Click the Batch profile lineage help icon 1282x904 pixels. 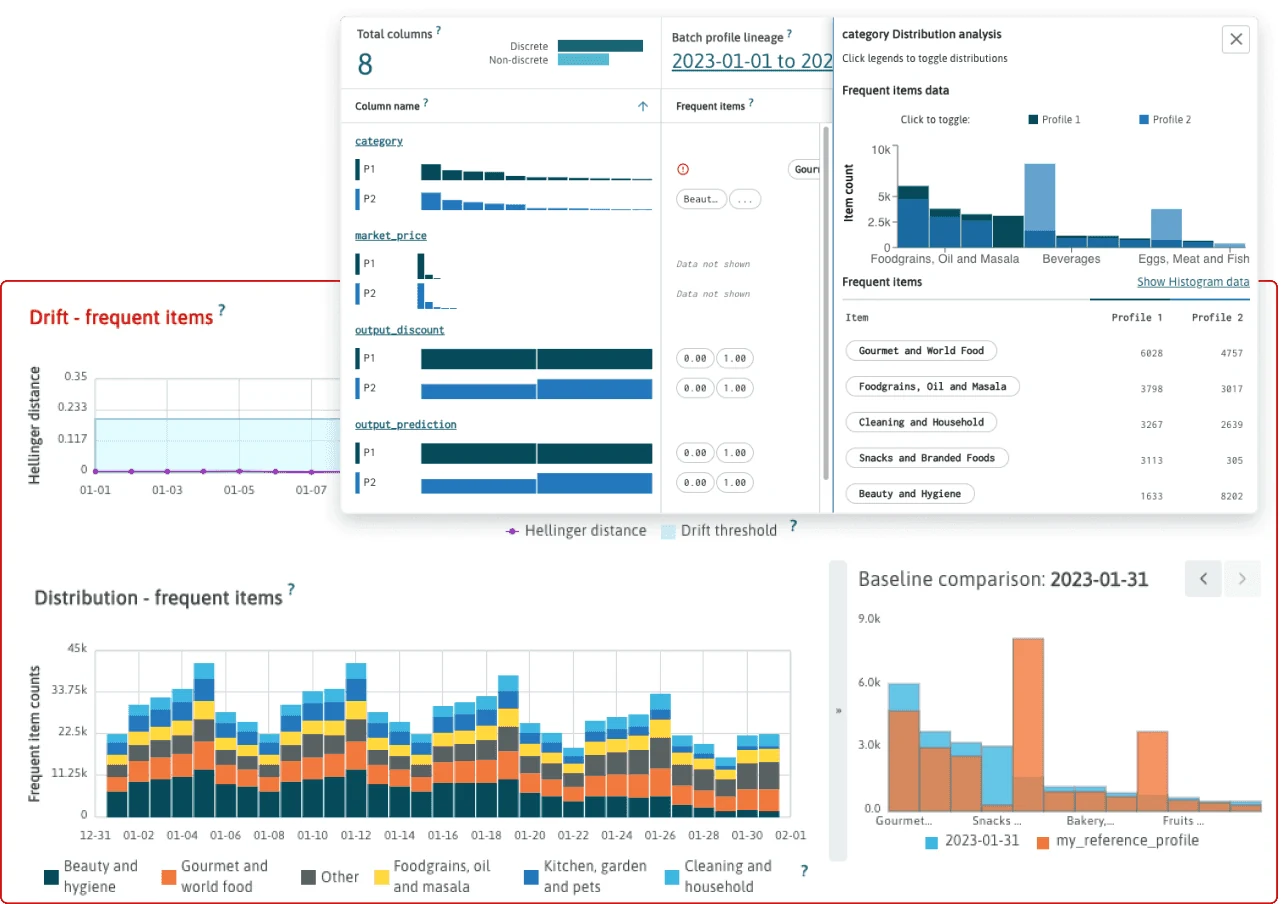coord(789,34)
